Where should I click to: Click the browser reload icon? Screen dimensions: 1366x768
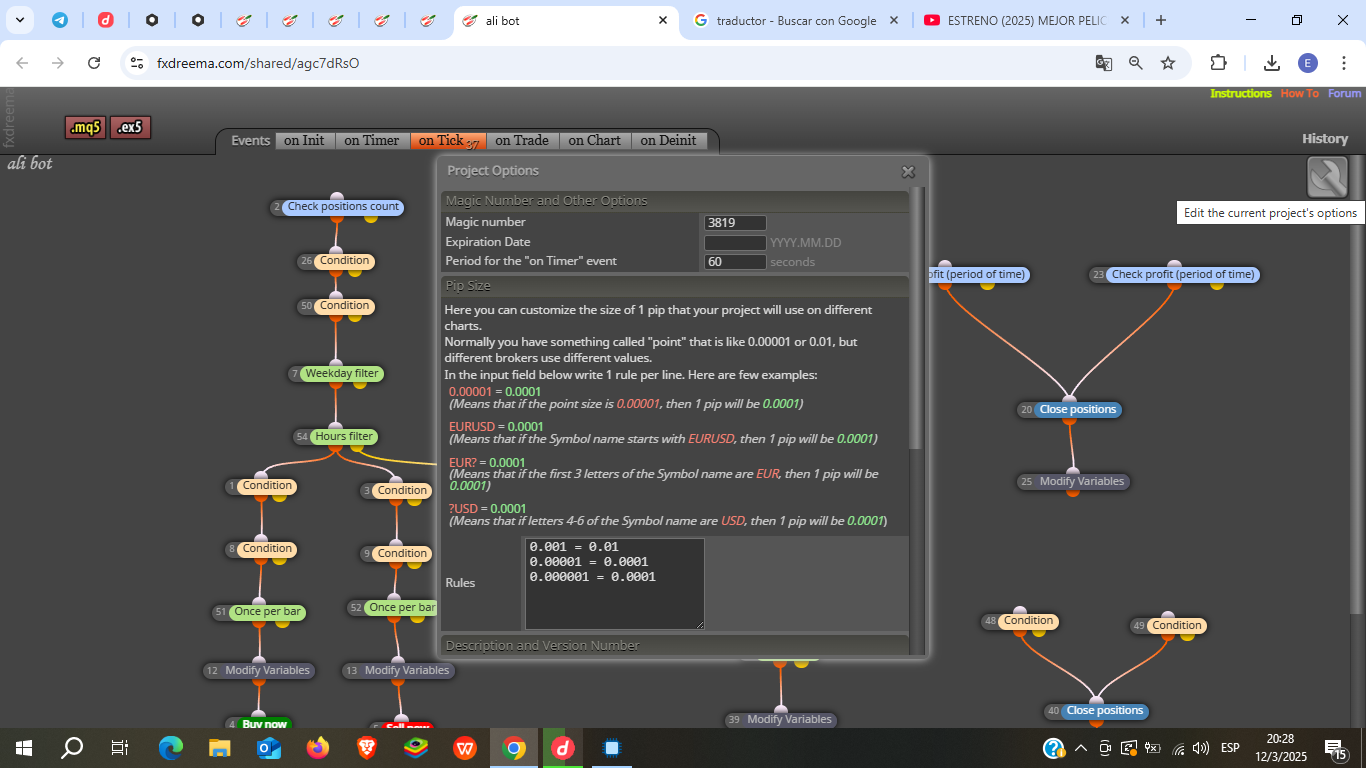click(94, 63)
